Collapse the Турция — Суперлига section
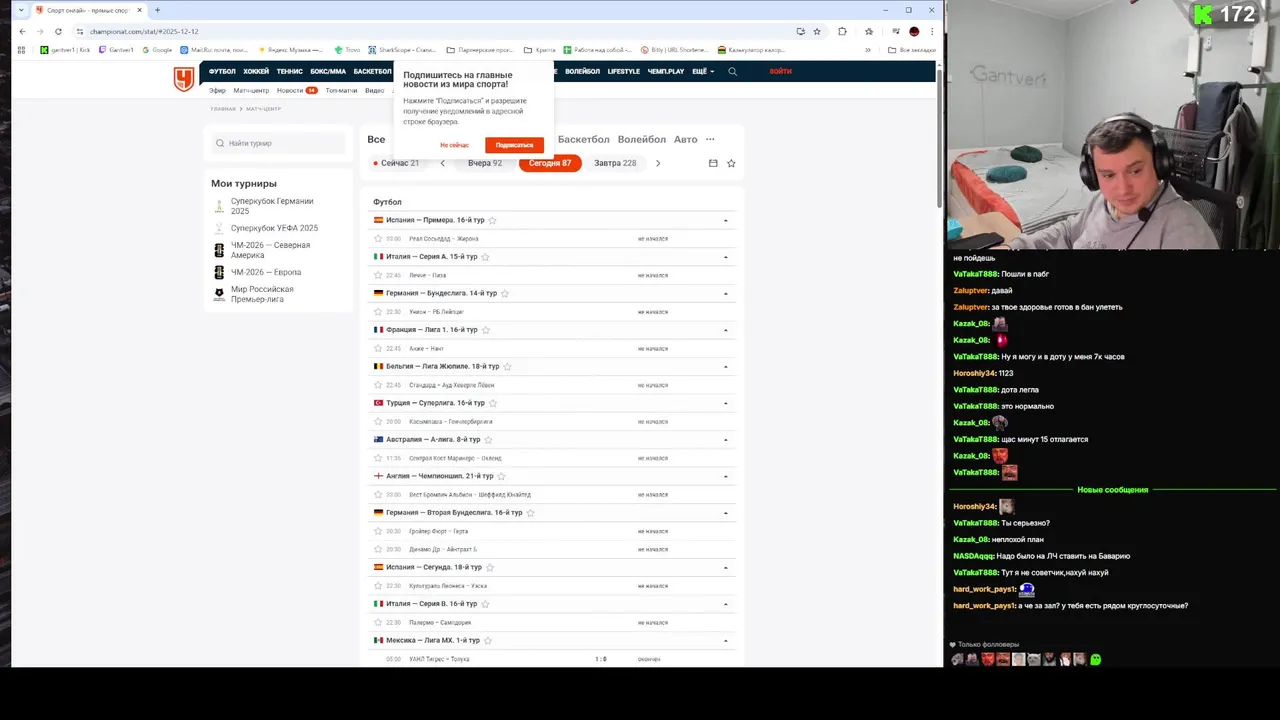The width and height of the screenshot is (1280, 720). point(726,403)
